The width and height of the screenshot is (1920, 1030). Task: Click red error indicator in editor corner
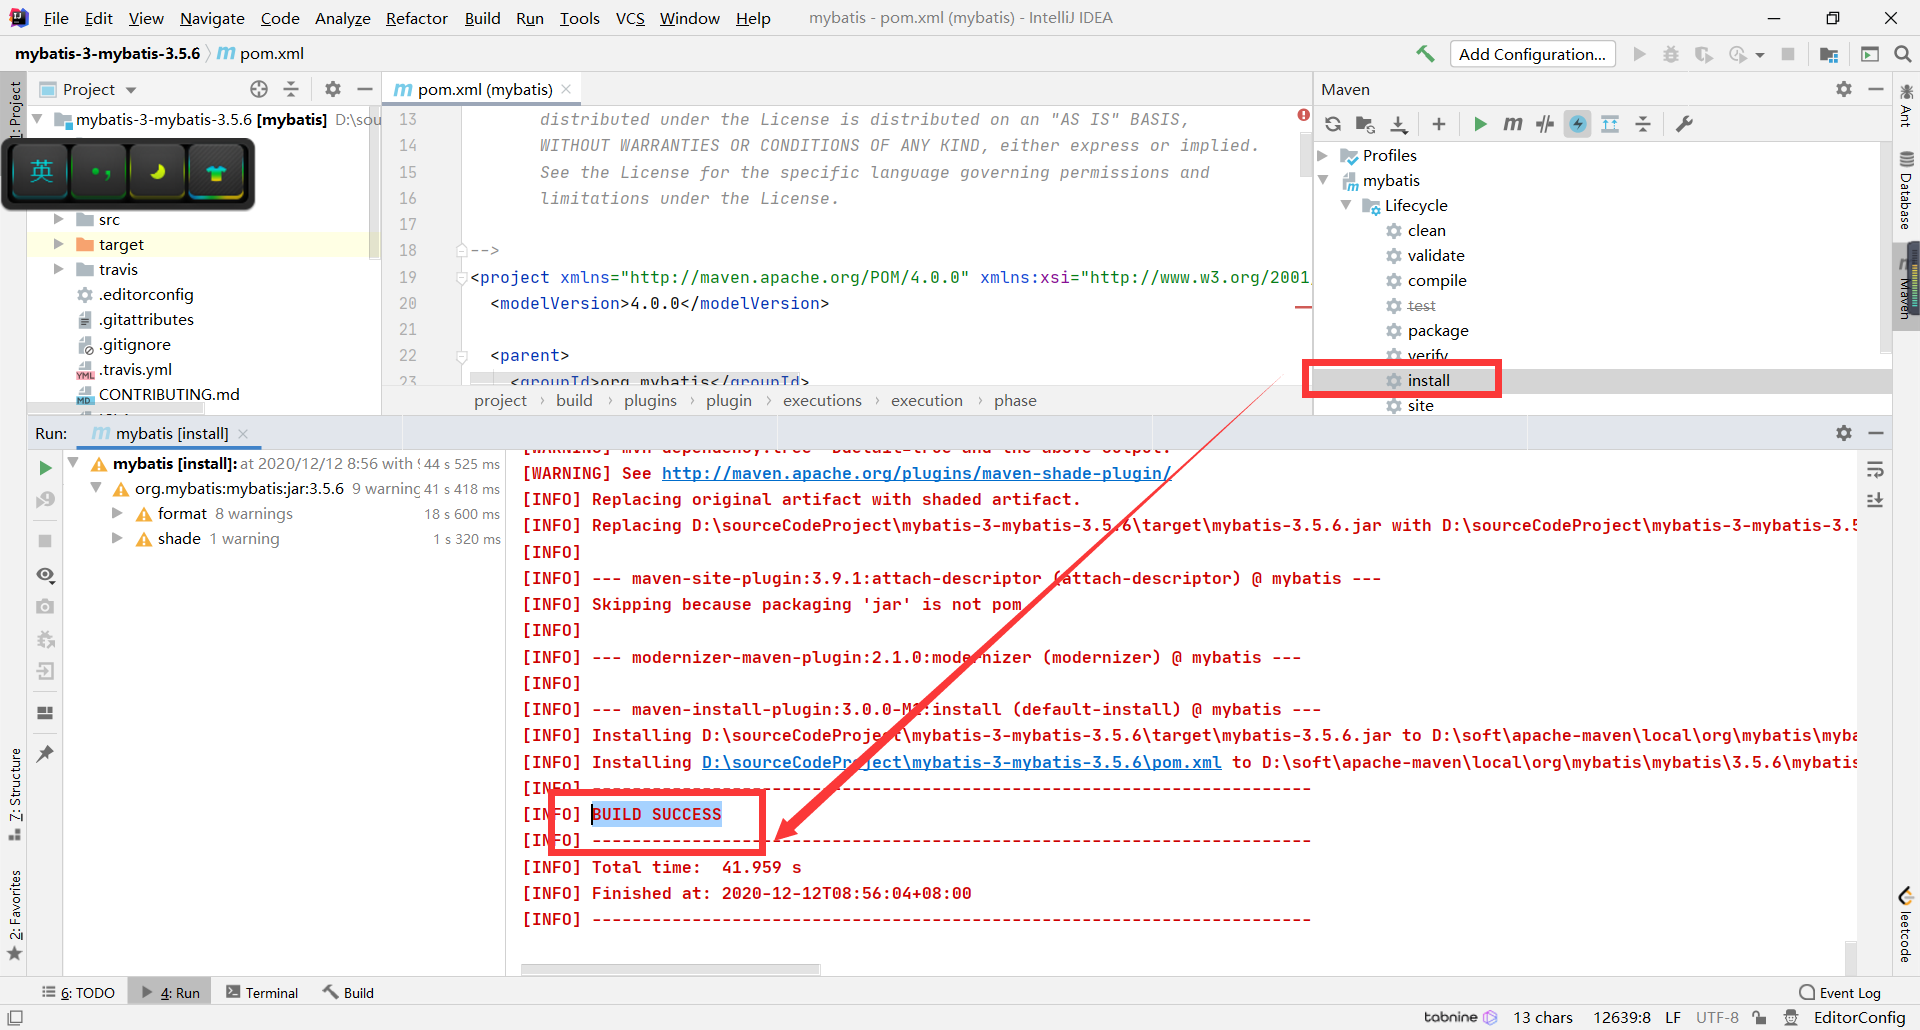click(x=1303, y=115)
